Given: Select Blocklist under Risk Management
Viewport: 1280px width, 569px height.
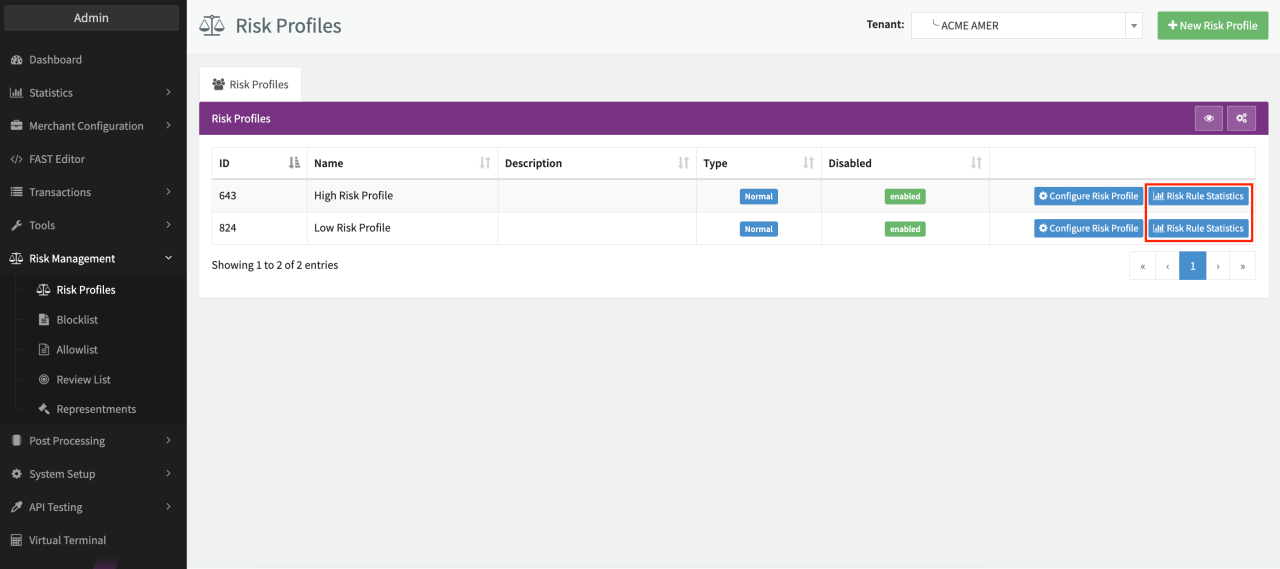Looking at the screenshot, I should (x=77, y=320).
